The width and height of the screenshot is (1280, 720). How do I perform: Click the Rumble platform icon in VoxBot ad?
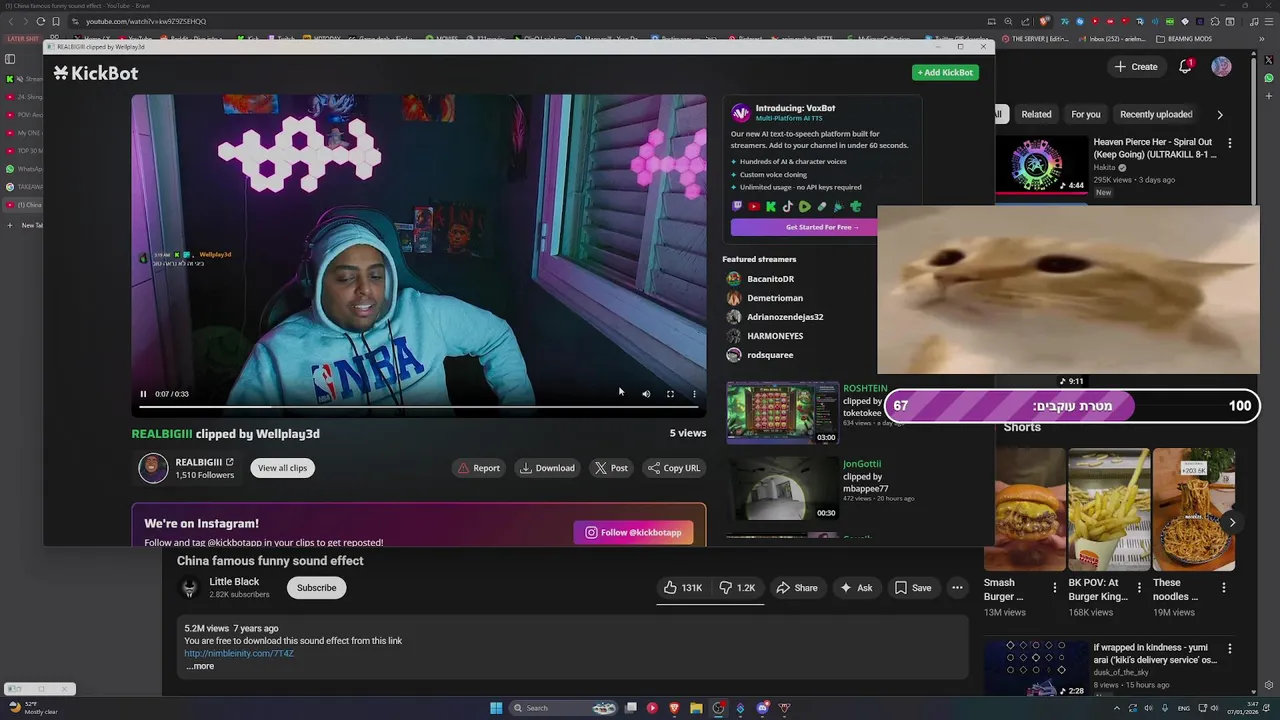point(805,207)
